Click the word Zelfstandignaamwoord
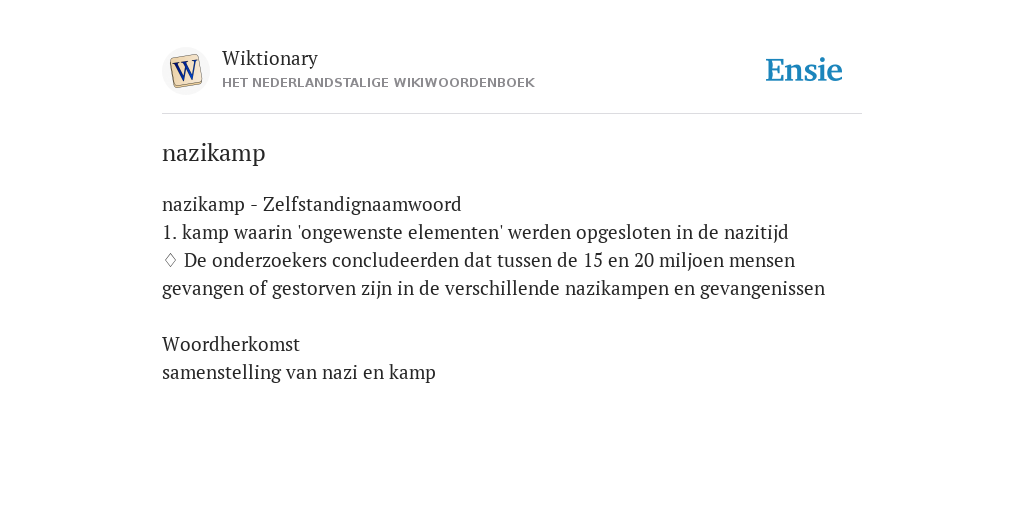Viewport: 1024px width, 512px height. [x=362, y=204]
